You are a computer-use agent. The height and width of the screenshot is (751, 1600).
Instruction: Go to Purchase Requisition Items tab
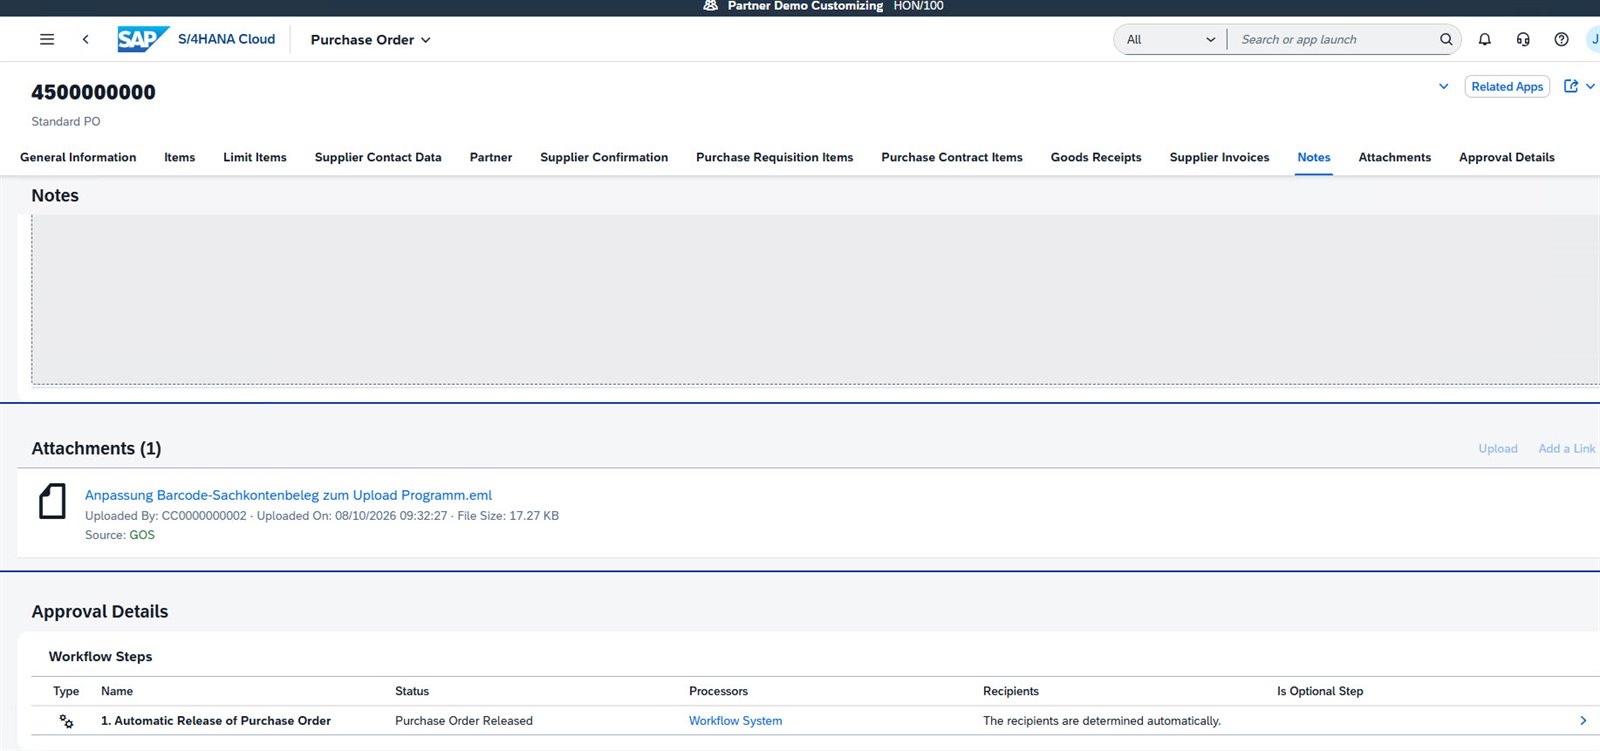tap(775, 158)
